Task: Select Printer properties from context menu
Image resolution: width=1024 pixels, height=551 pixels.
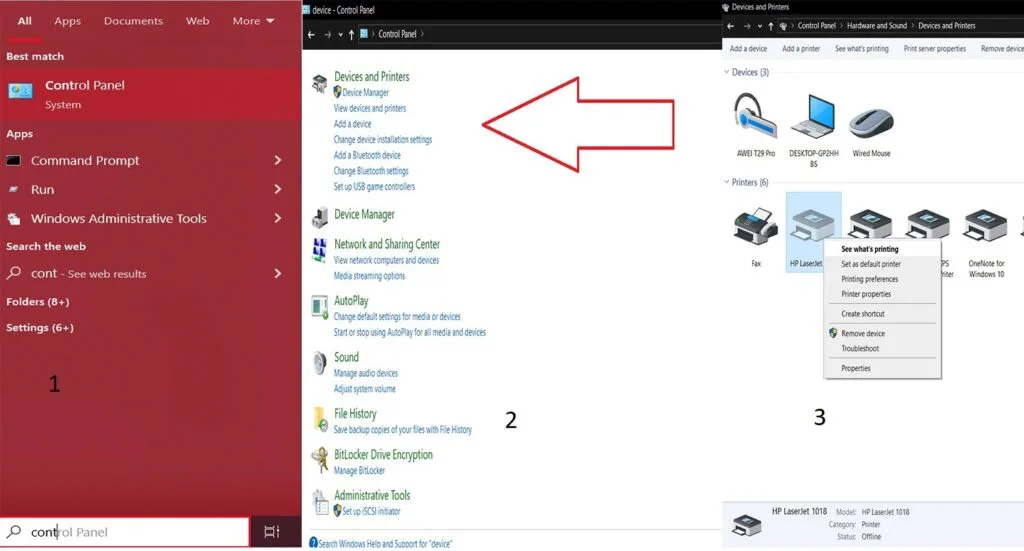Action: (x=865, y=294)
